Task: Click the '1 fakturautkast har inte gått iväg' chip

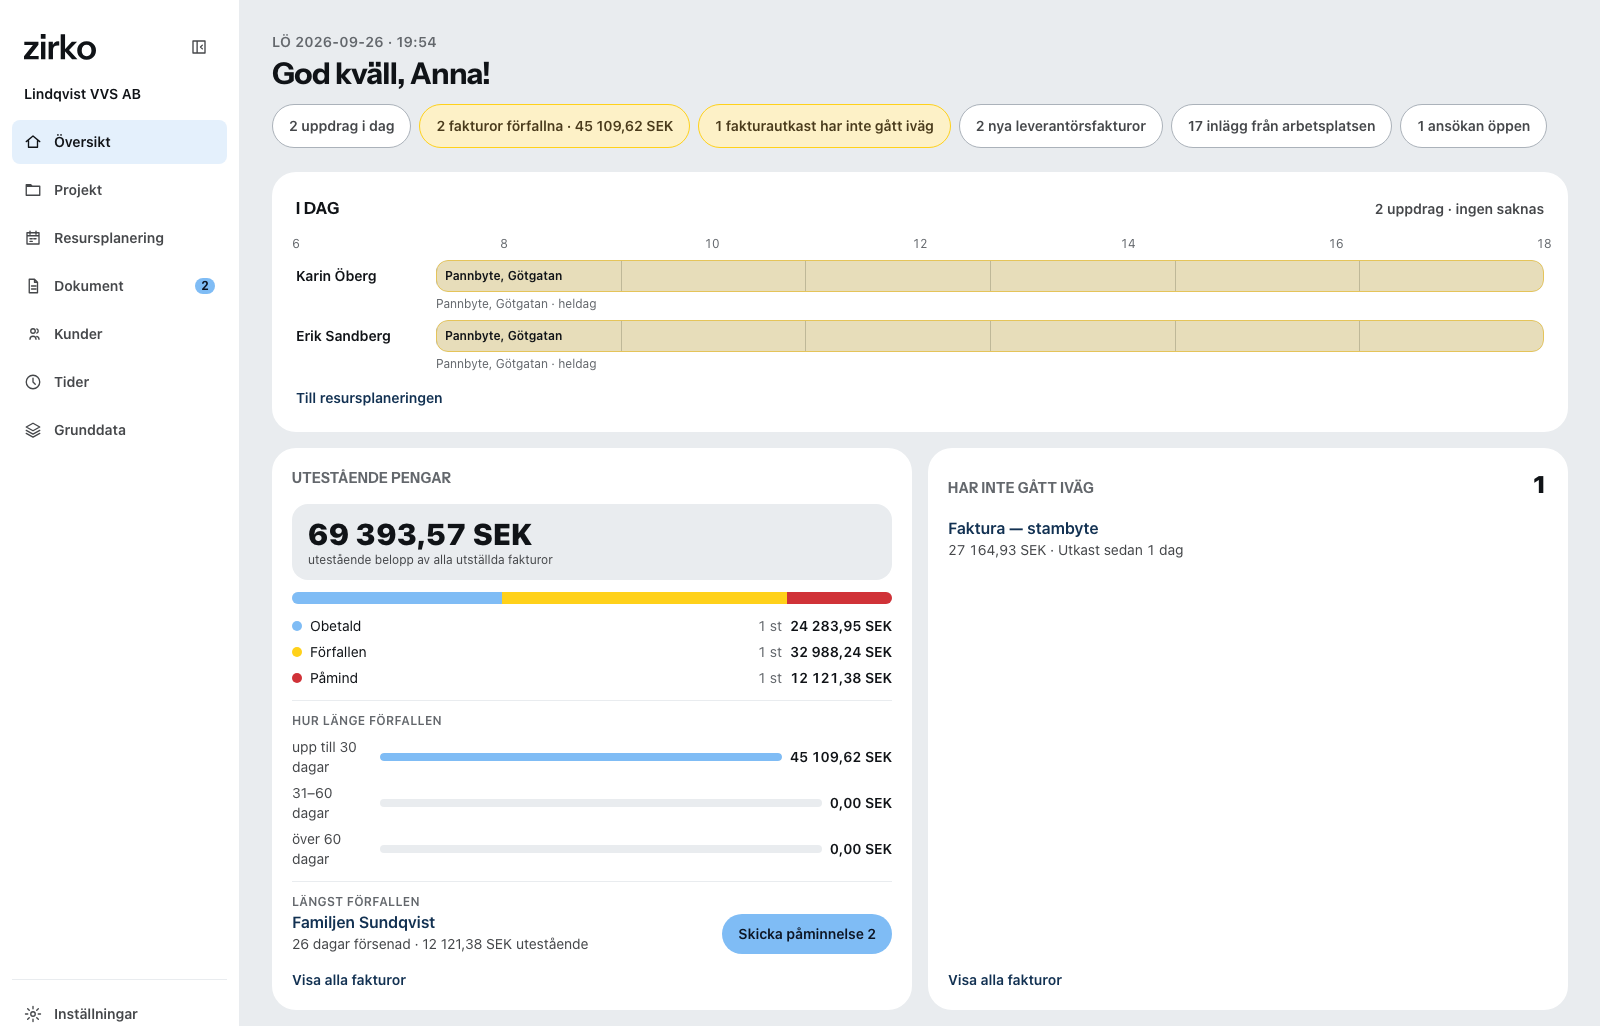Action: tap(824, 126)
